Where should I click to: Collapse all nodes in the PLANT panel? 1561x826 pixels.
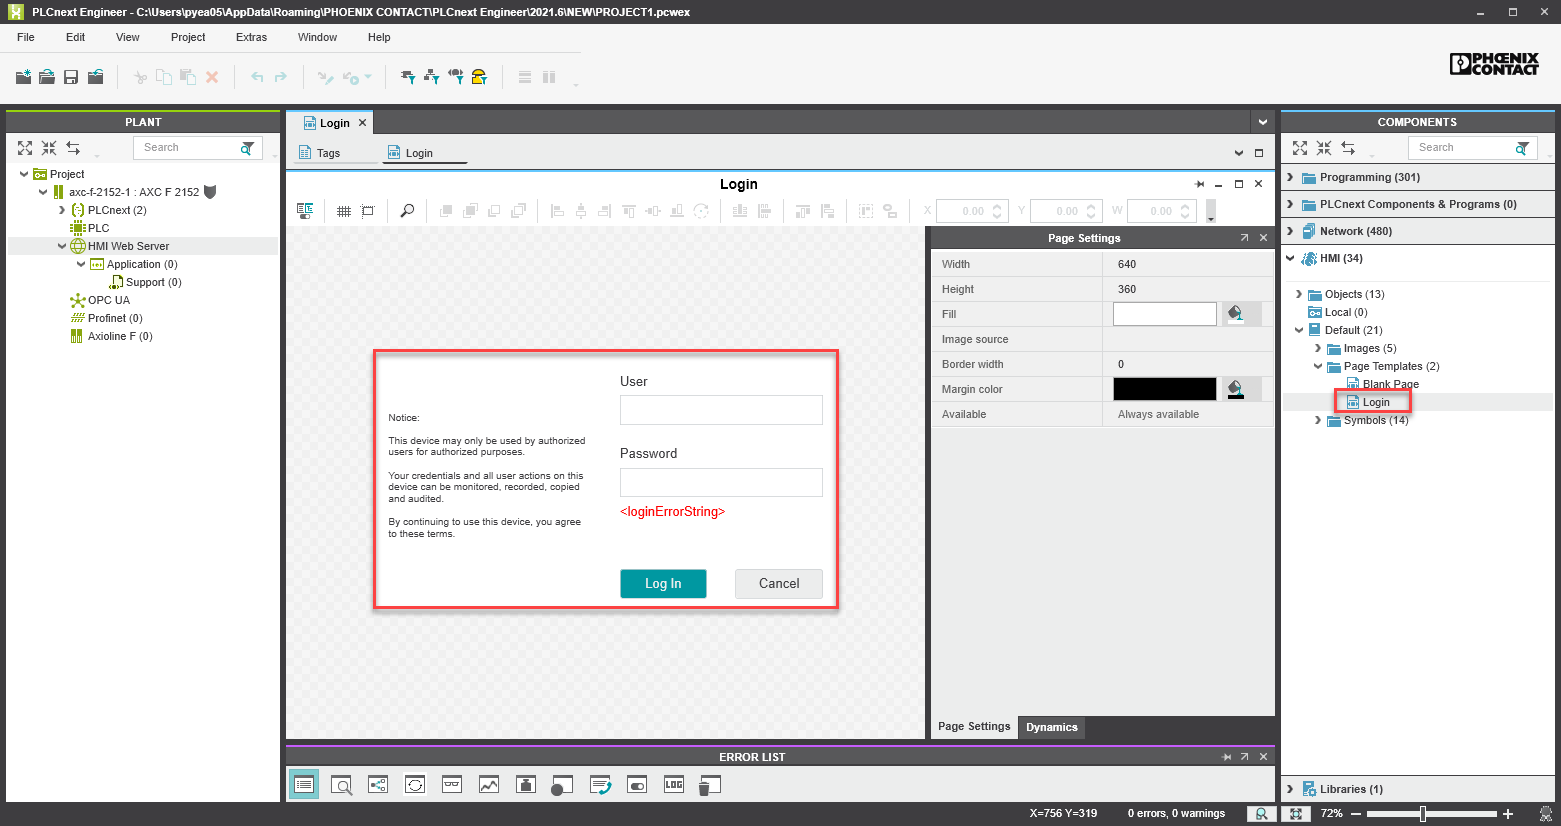pos(49,148)
